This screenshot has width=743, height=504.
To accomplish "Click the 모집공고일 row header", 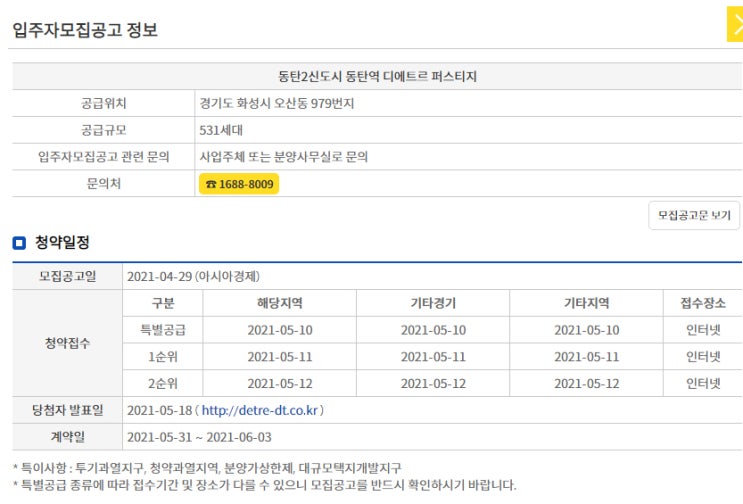I will pos(67,276).
